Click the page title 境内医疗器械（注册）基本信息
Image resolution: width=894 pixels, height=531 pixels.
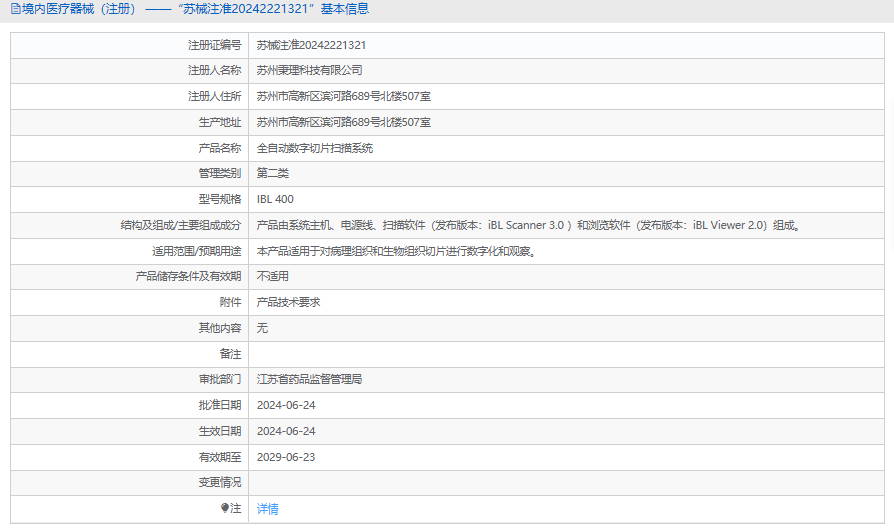point(195,9)
